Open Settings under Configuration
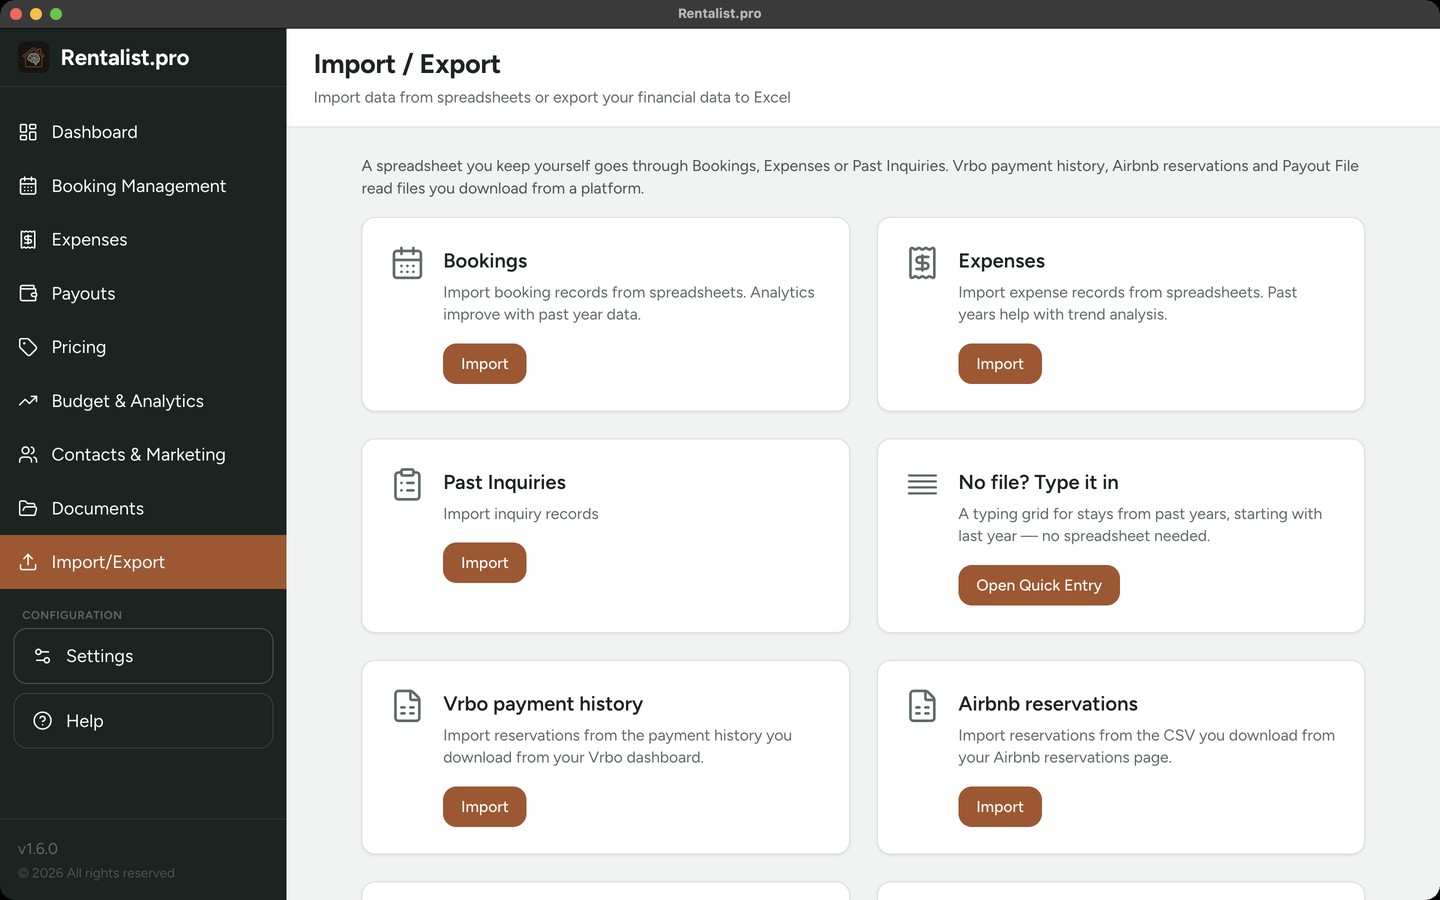 143,656
